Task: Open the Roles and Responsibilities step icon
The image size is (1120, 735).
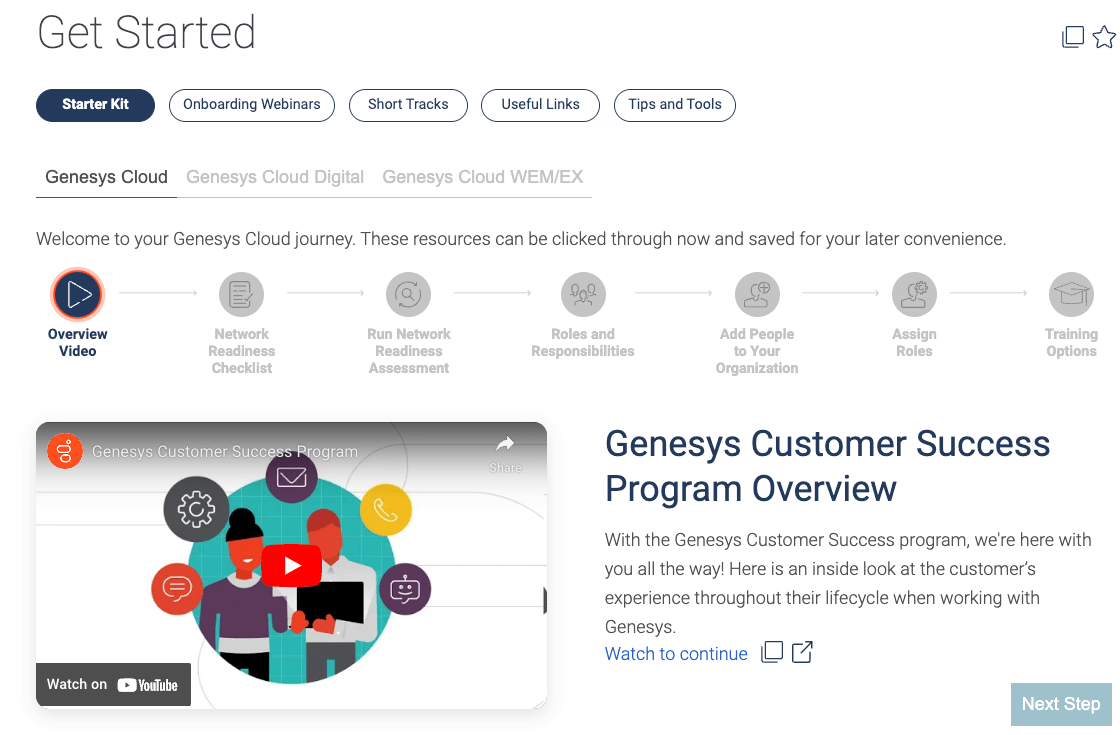Action: coord(583,294)
